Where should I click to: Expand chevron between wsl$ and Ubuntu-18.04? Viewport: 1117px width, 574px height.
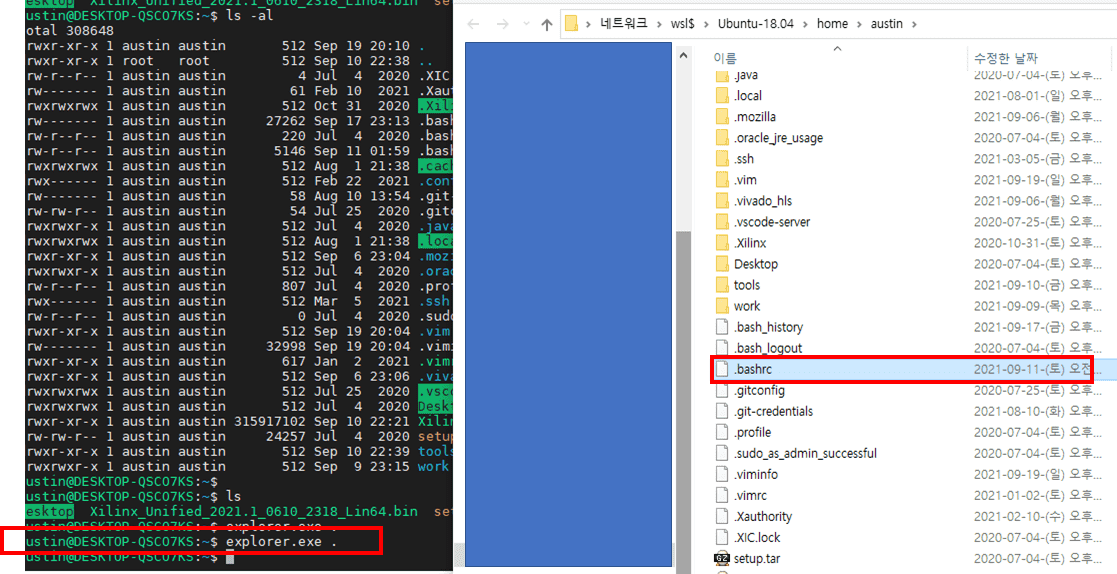coord(706,24)
